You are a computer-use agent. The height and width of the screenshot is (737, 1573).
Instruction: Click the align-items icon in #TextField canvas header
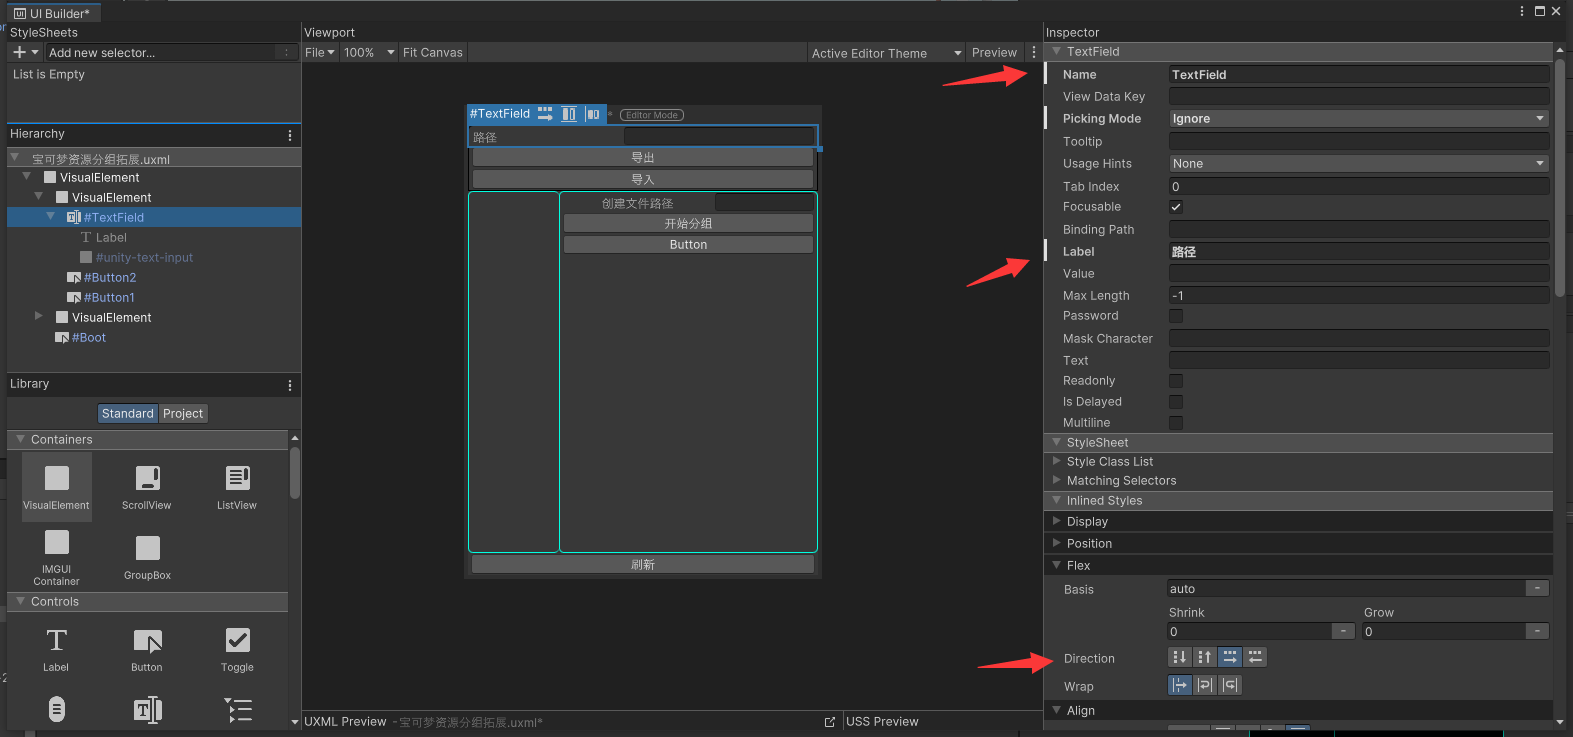coord(569,114)
